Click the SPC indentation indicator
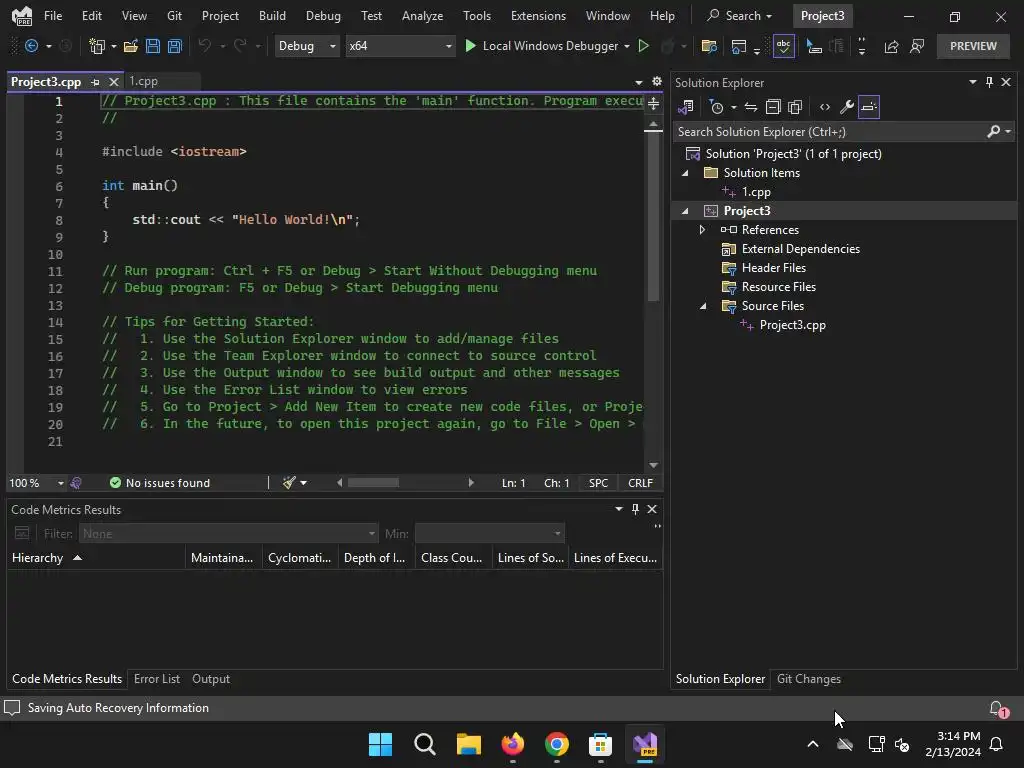Image resolution: width=1024 pixels, height=768 pixels. [x=598, y=483]
